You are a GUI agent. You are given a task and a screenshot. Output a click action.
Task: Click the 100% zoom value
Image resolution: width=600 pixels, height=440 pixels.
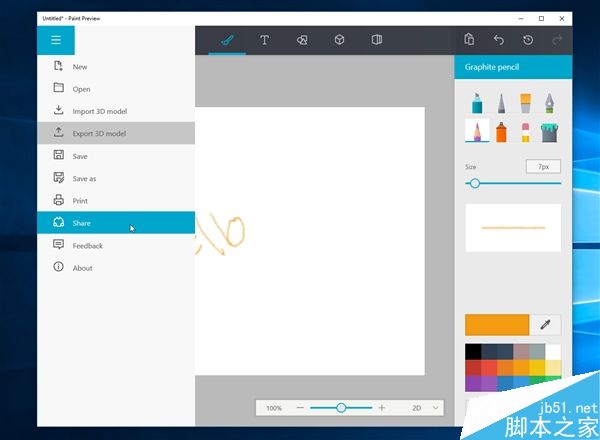[274, 408]
